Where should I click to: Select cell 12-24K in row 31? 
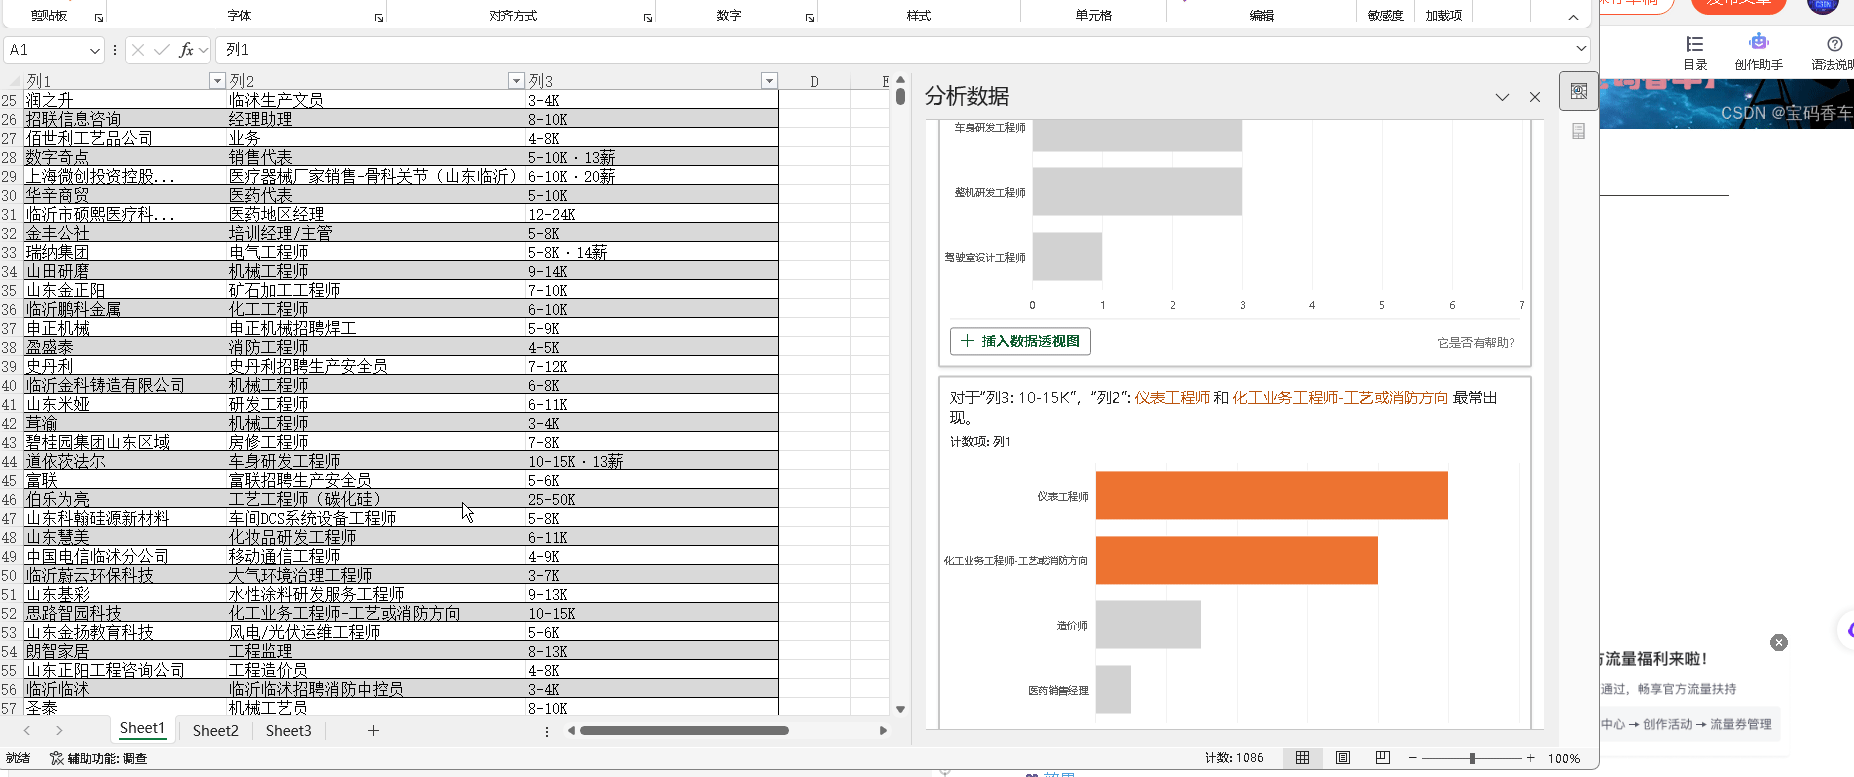651,214
